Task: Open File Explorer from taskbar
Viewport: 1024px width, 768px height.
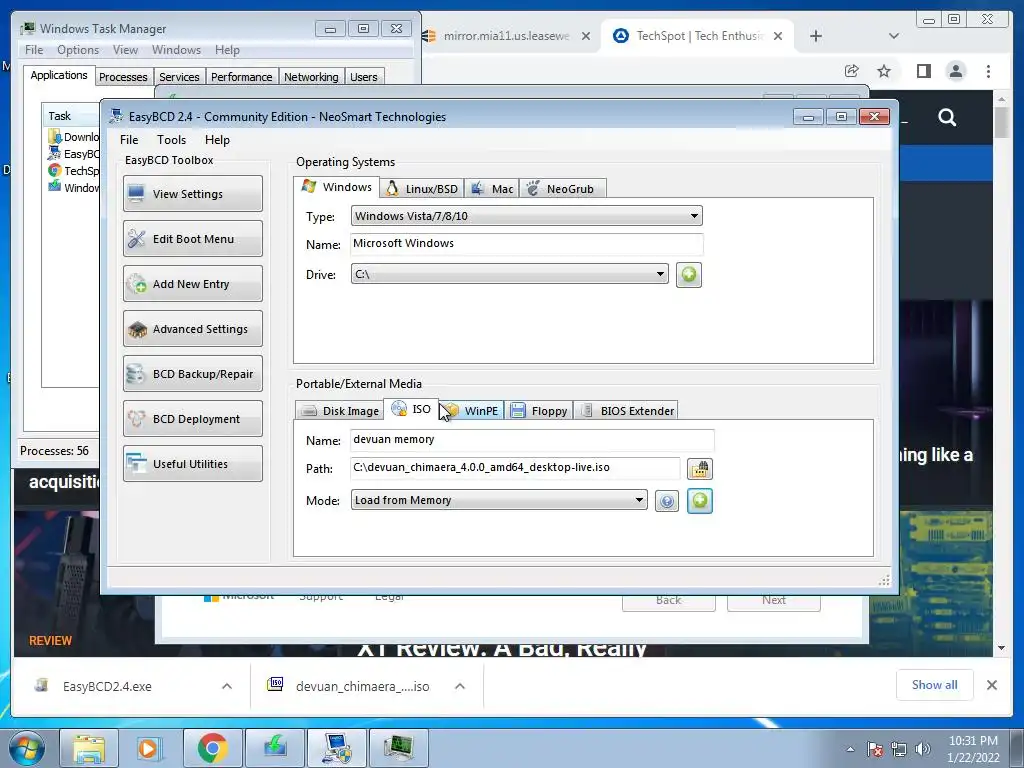Action: pyautogui.click(x=89, y=748)
